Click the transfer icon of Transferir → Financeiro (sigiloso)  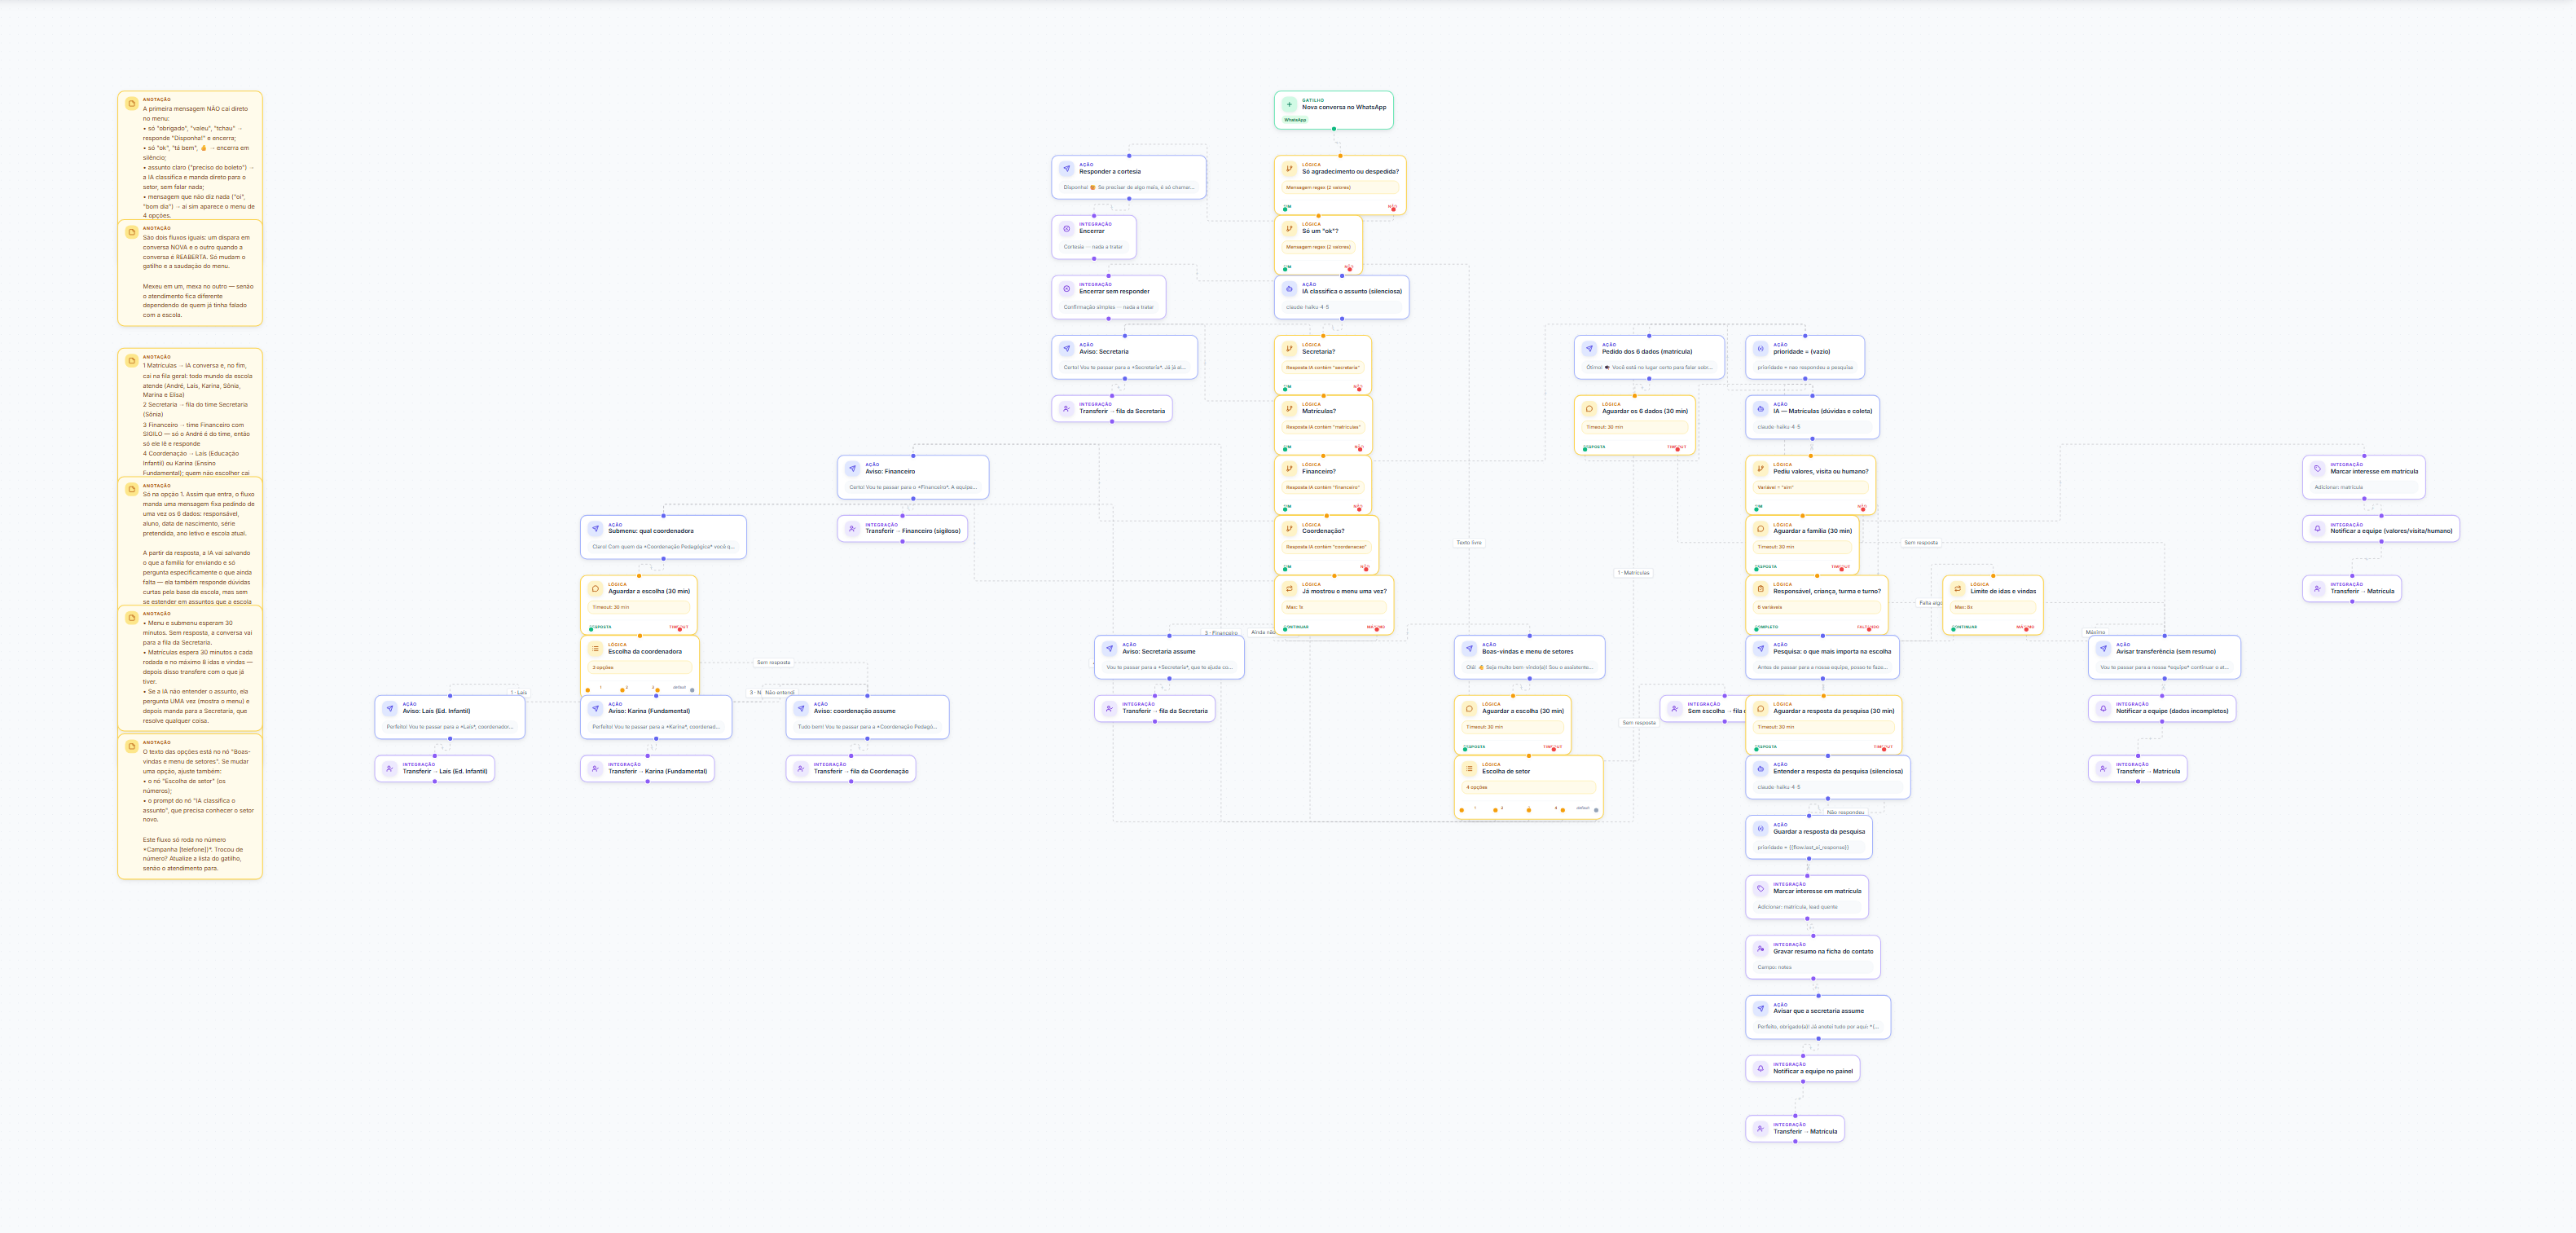[852, 528]
